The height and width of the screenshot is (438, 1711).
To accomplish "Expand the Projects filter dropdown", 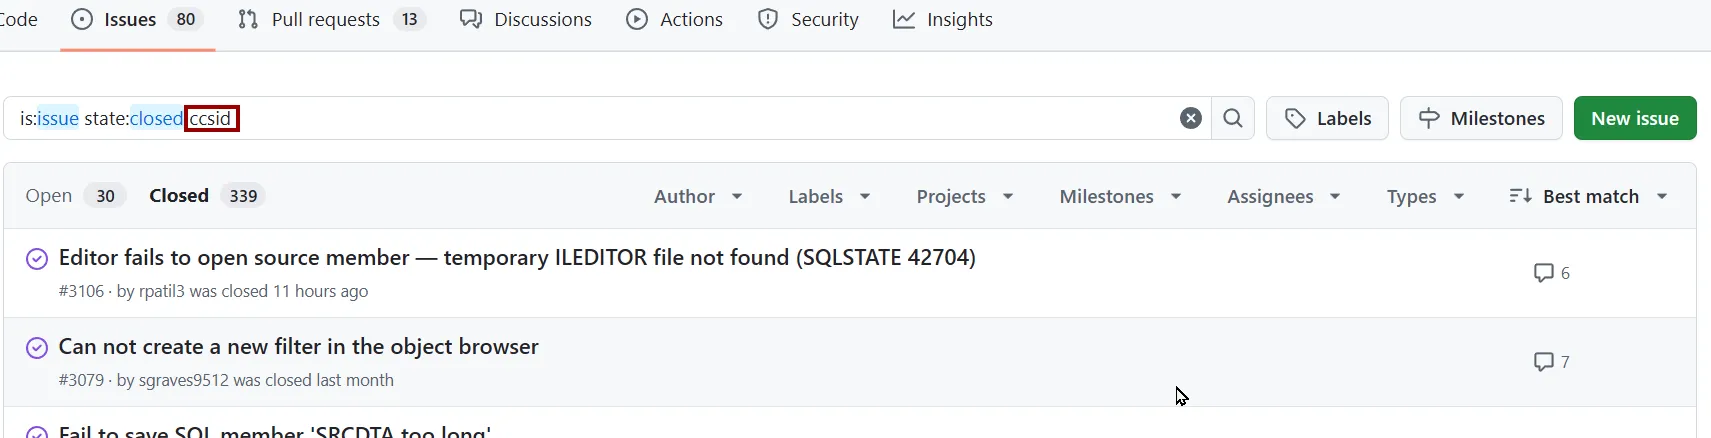I will coord(965,197).
